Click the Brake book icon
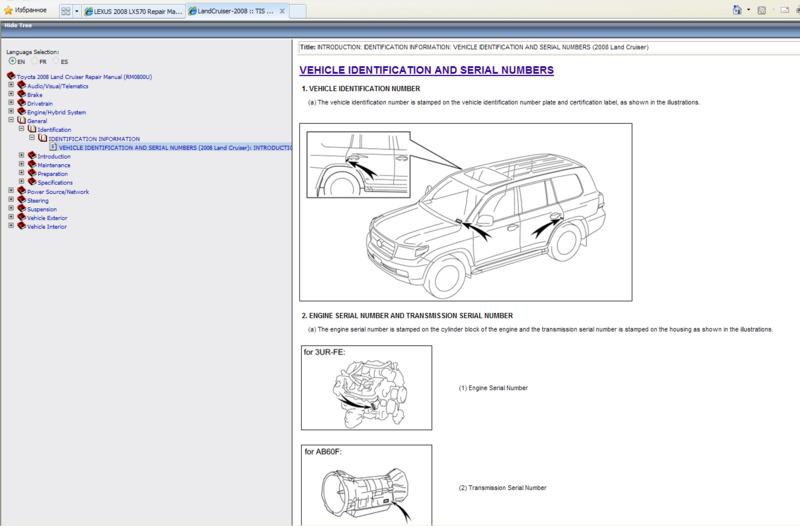Viewport: 800px width, 526px height. [21, 94]
